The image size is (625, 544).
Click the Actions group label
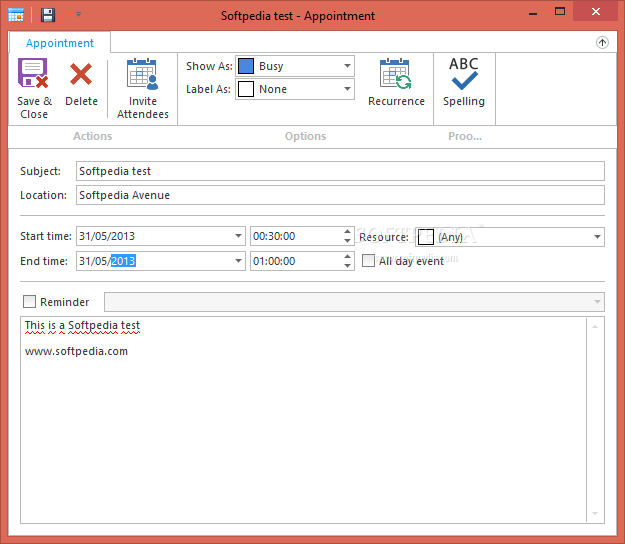point(92,136)
